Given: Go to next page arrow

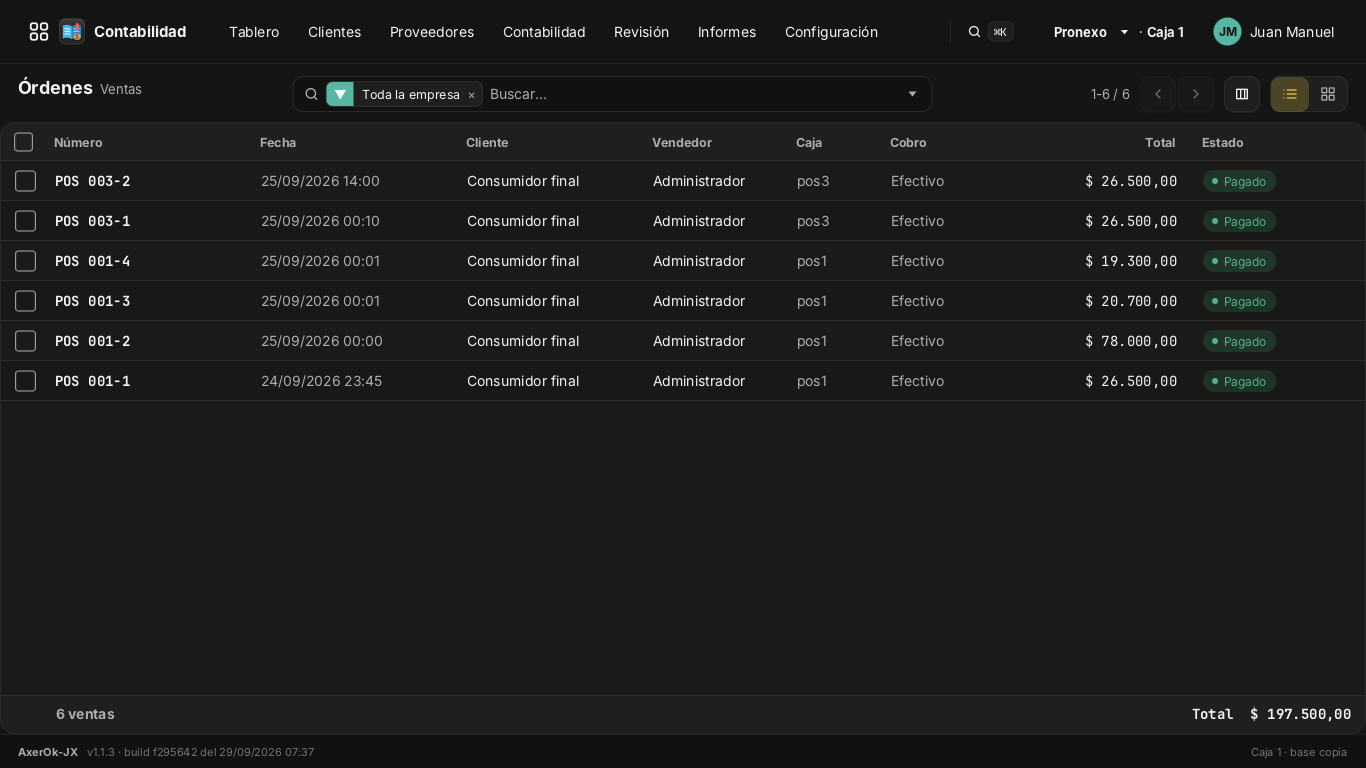Looking at the screenshot, I should click(x=1196, y=94).
